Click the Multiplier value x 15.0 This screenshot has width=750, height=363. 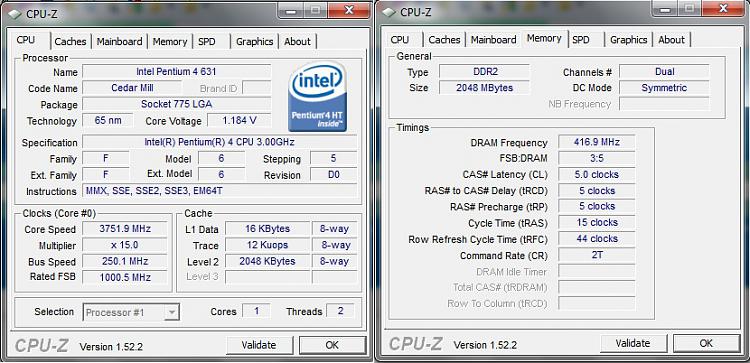click(x=125, y=245)
